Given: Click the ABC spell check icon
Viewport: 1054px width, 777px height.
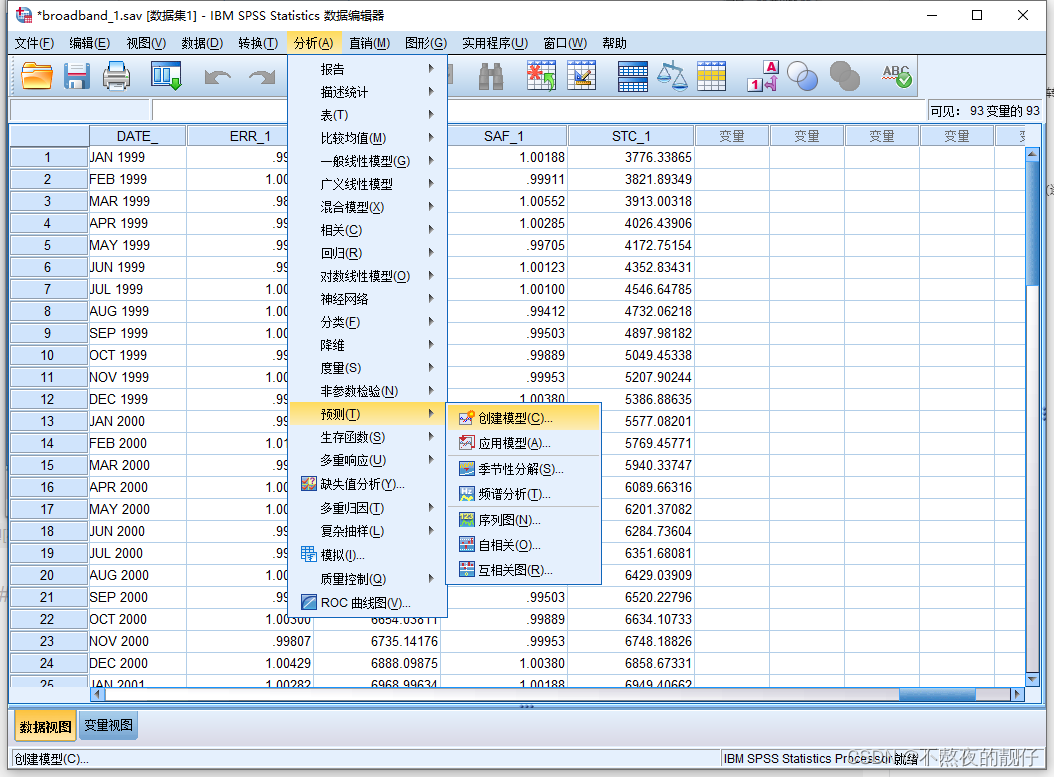Looking at the screenshot, I should point(897,76).
